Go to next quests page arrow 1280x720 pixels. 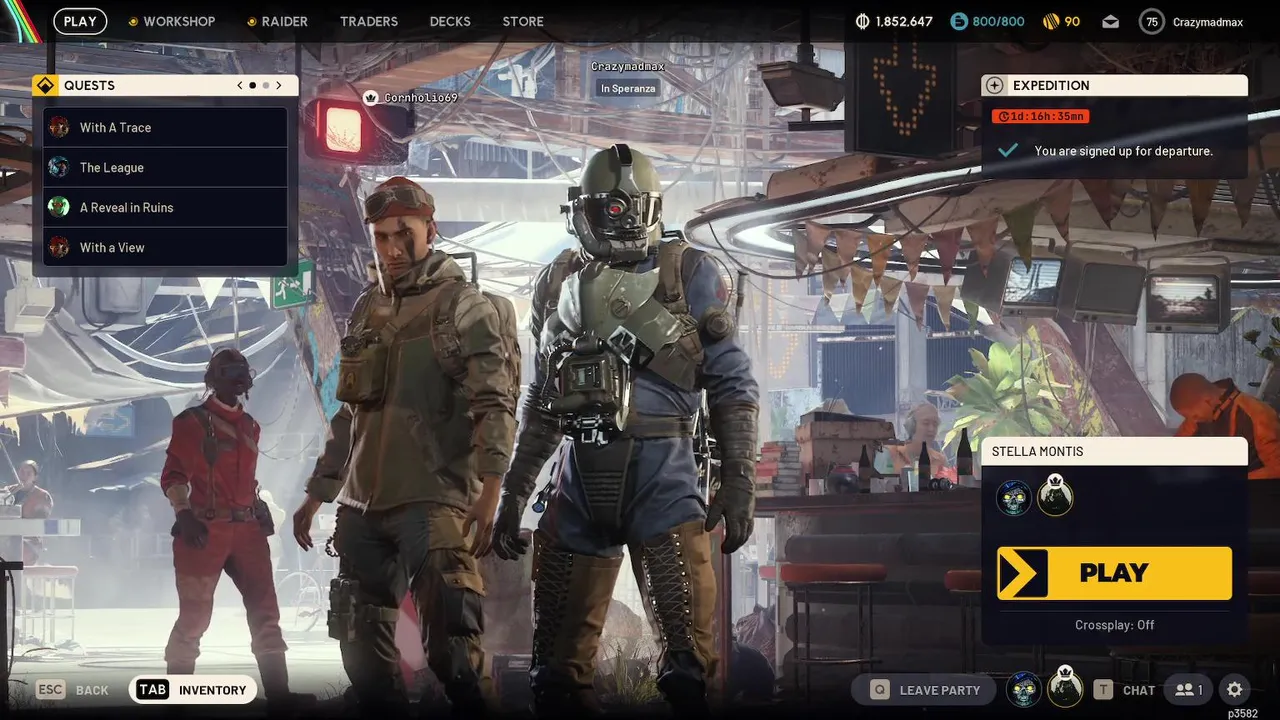click(x=279, y=85)
